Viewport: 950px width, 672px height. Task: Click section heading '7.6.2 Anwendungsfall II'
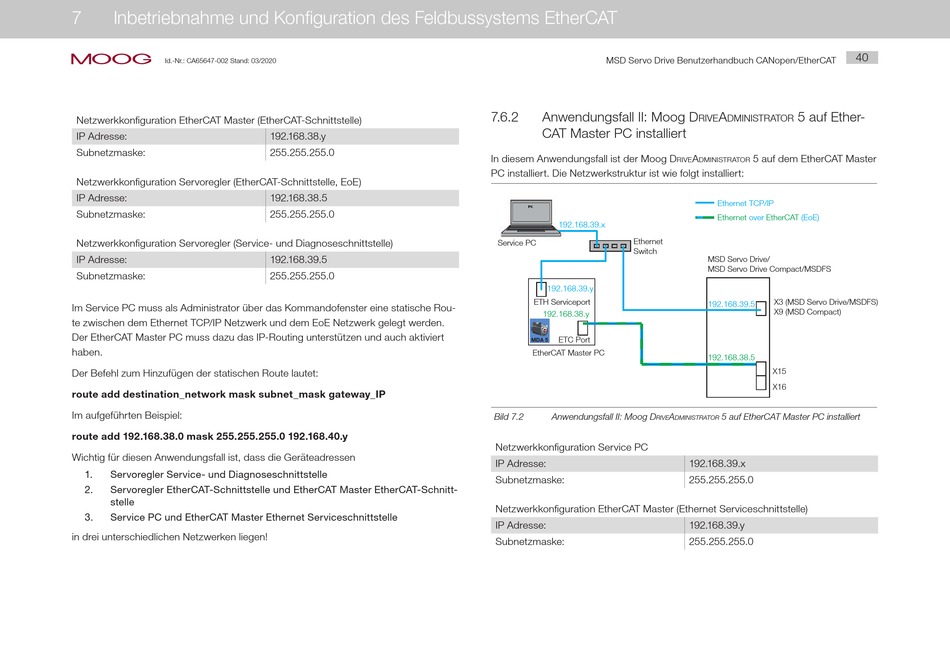coord(677,125)
